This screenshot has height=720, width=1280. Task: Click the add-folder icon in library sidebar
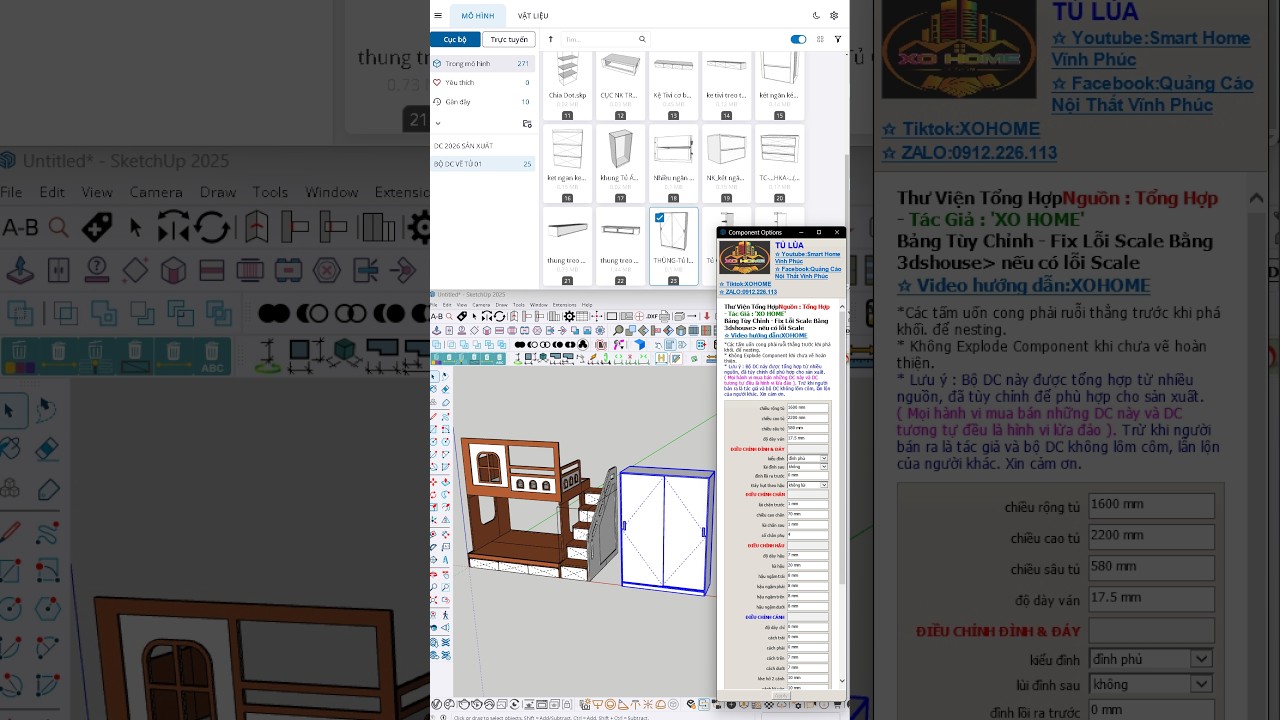527,123
